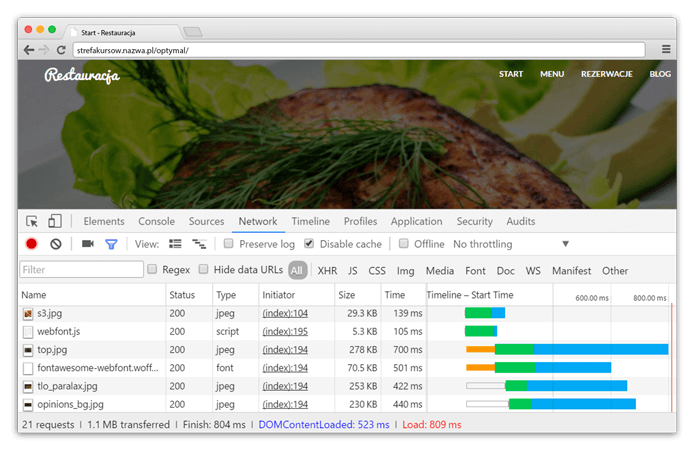This screenshot has height=463, width=695.
Task: Enable the Preserve log checkbox
Action: coord(229,244)
